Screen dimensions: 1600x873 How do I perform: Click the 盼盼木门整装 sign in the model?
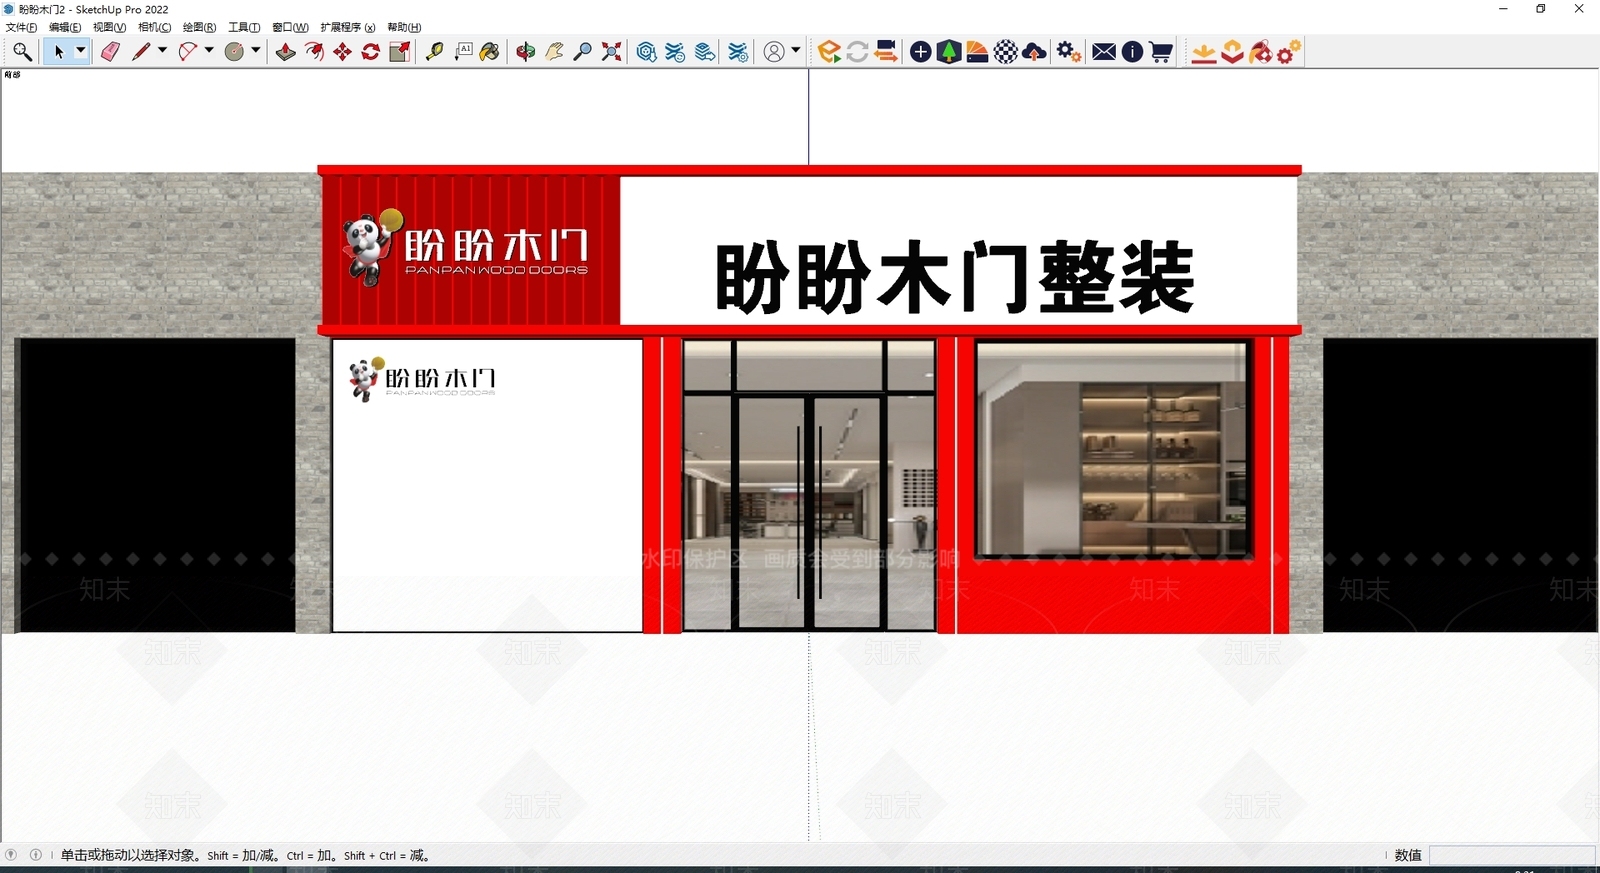[x=954, y=277]
